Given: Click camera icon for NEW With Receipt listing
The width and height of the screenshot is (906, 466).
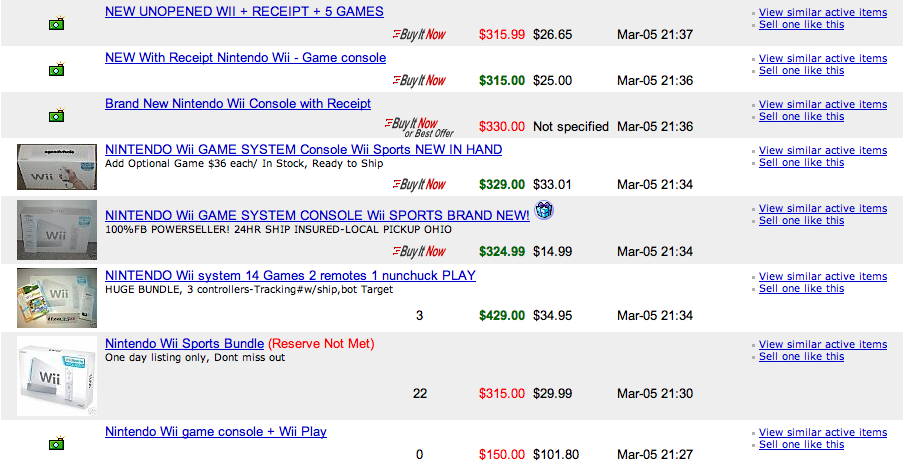Looking at the screenshot, I should pyautogui.click(x=56, y=70).
